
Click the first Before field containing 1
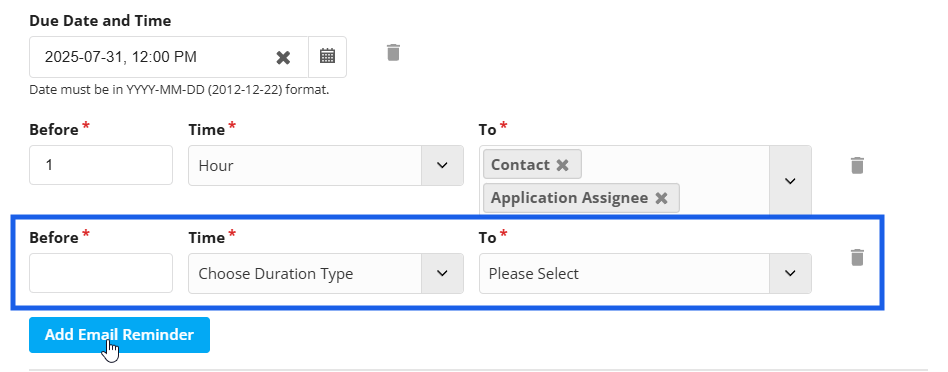pyautogui.click(x=101, y=165)
